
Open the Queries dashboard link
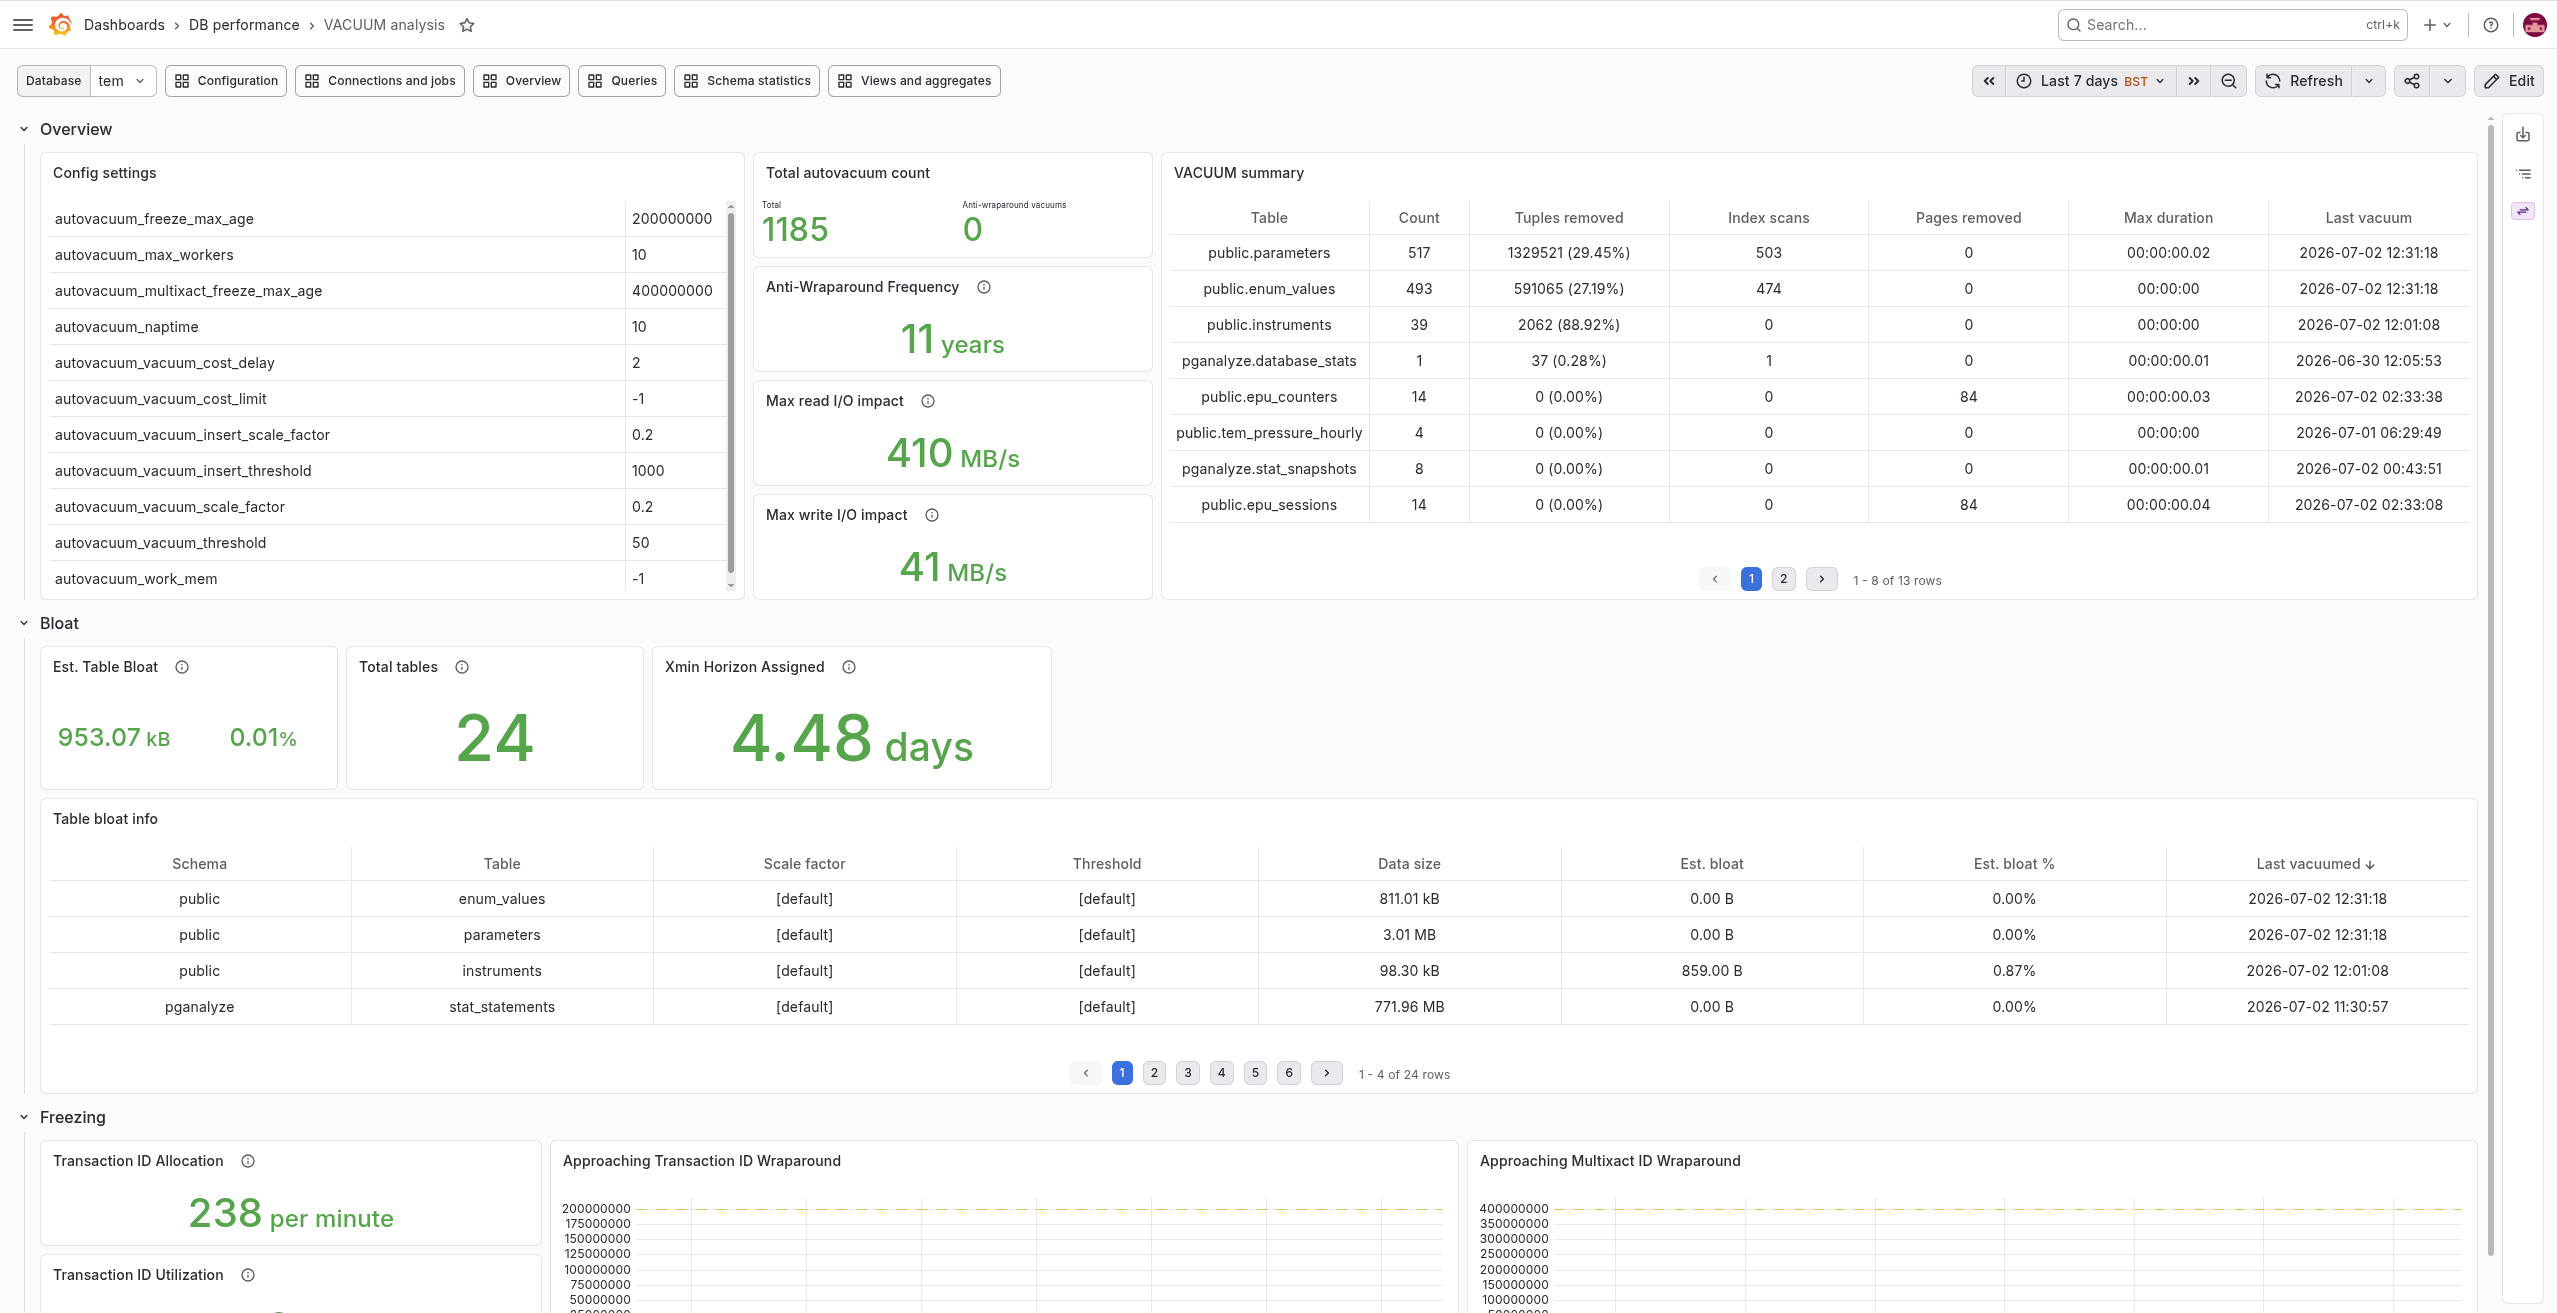(622, 81)
